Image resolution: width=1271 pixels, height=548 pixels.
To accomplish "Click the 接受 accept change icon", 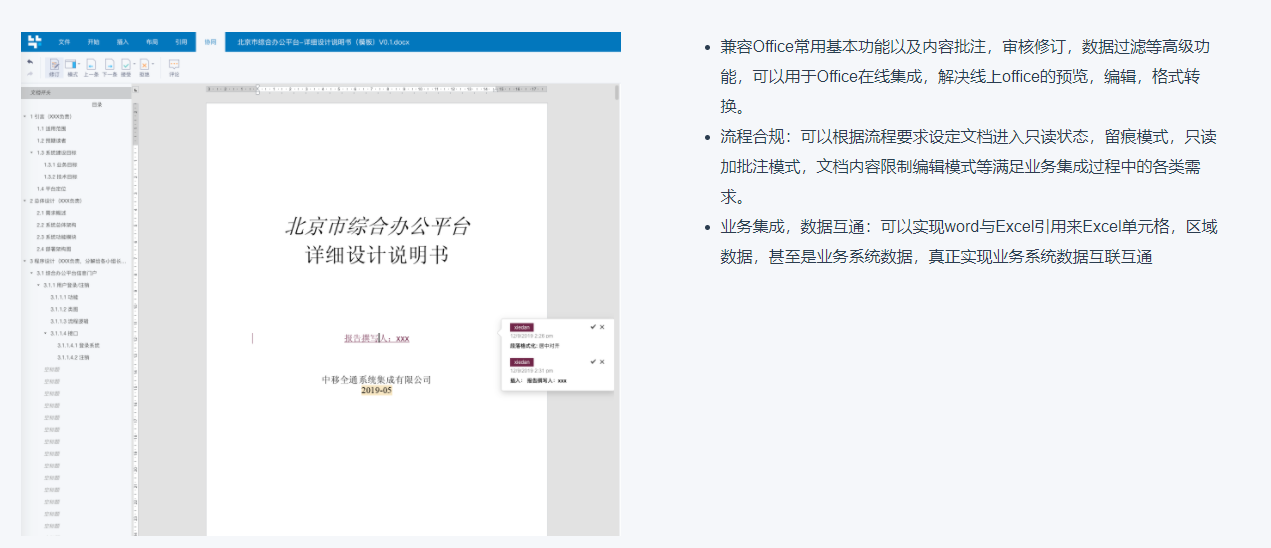I will [x=126, y=64].
